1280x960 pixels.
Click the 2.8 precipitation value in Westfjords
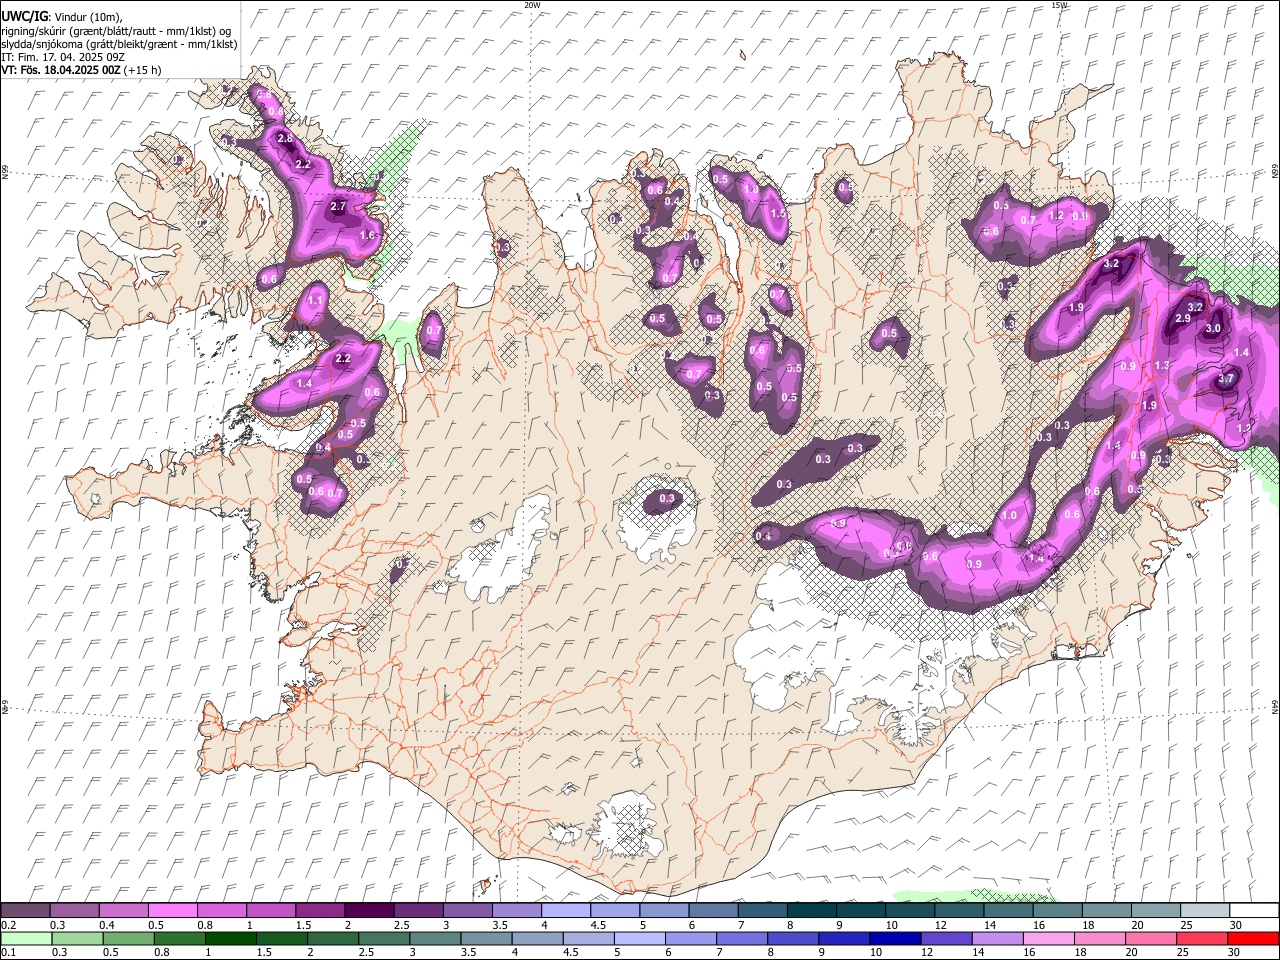point(285,138)
